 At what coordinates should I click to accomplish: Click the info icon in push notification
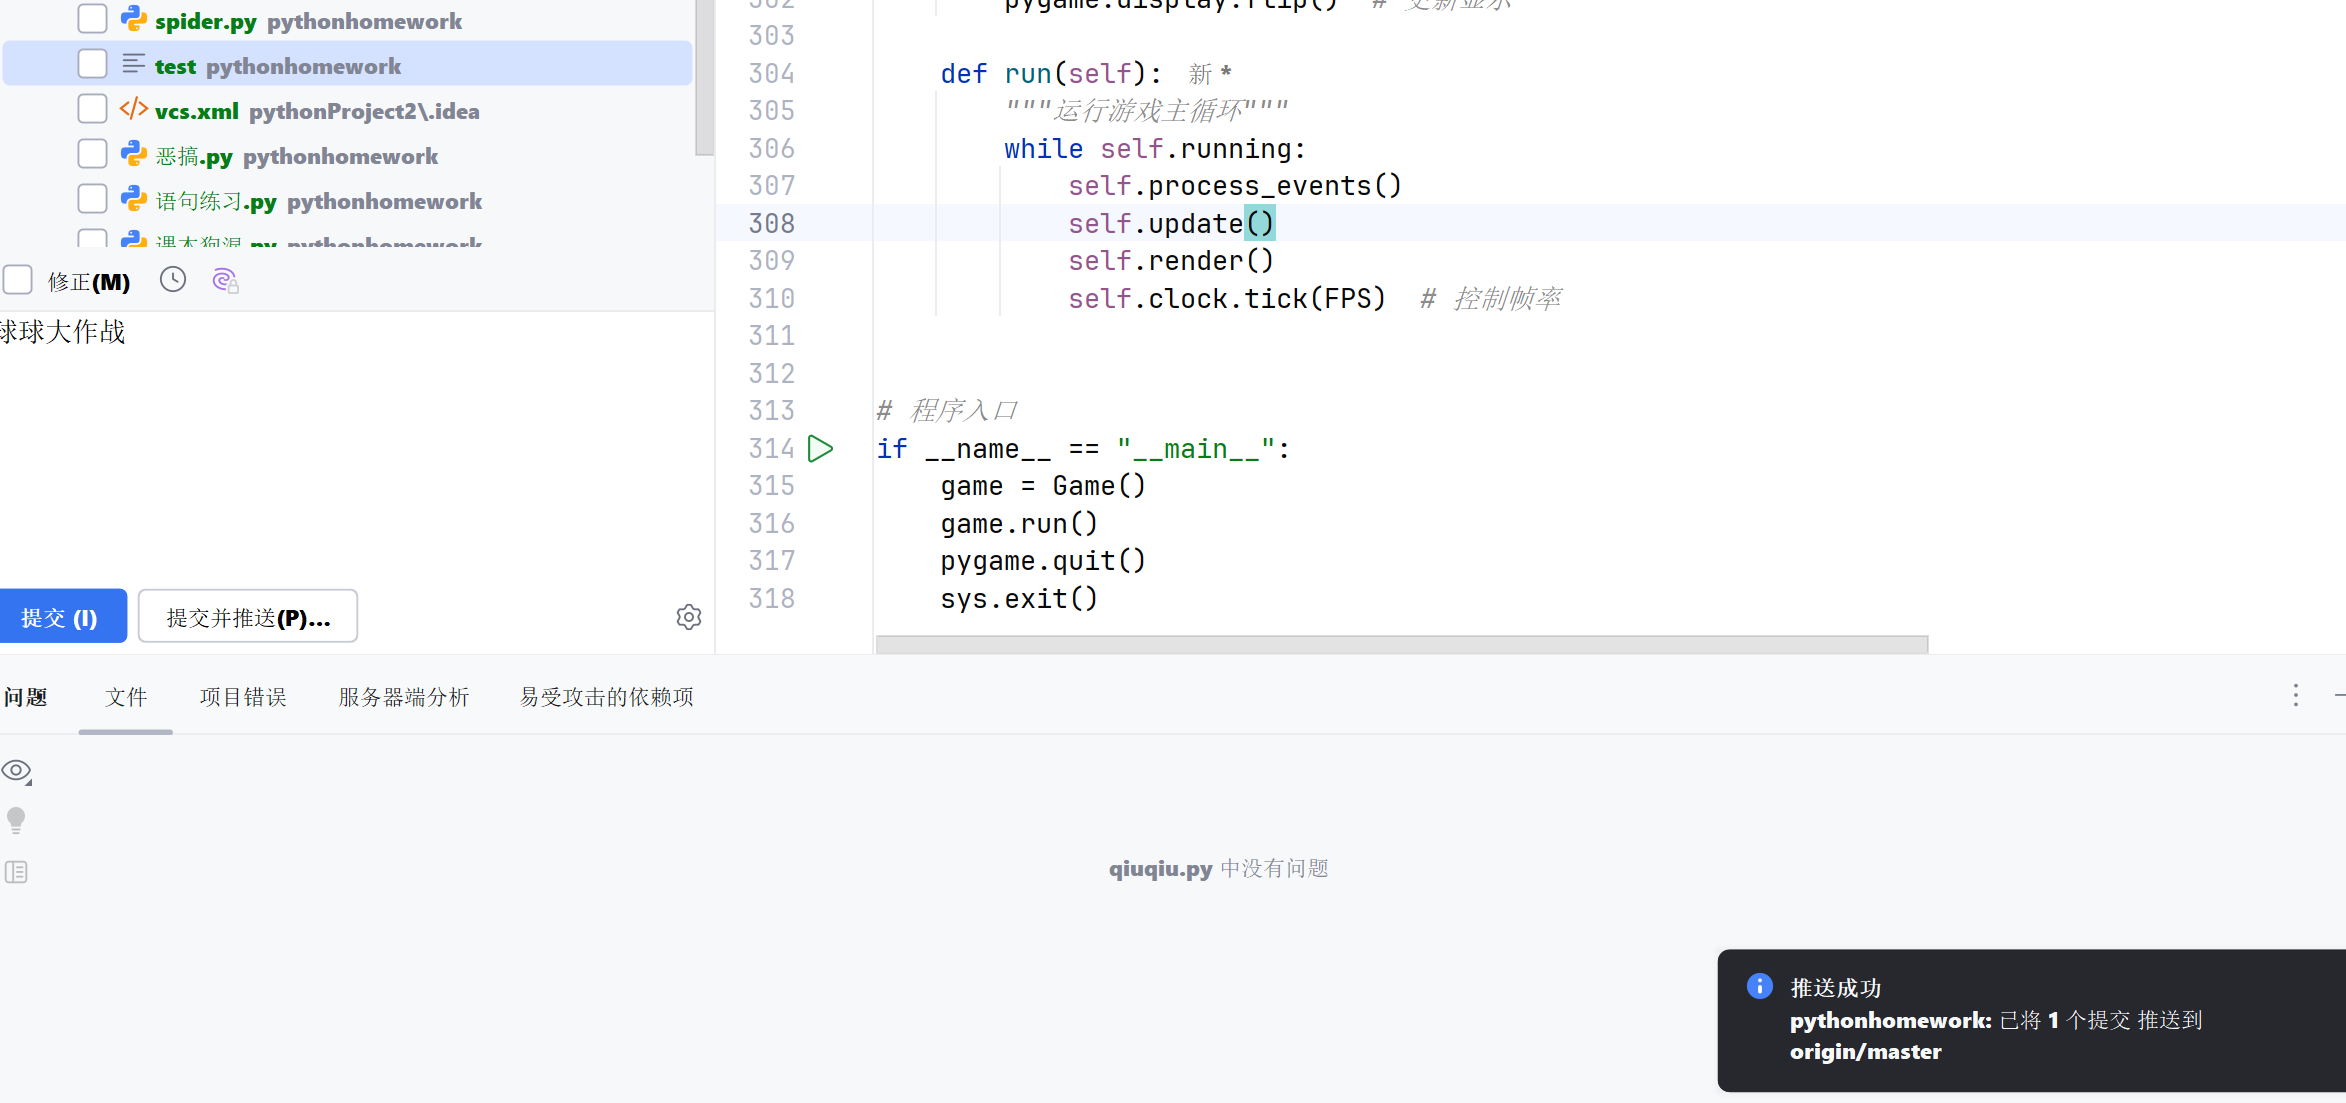click(1759, 986)
